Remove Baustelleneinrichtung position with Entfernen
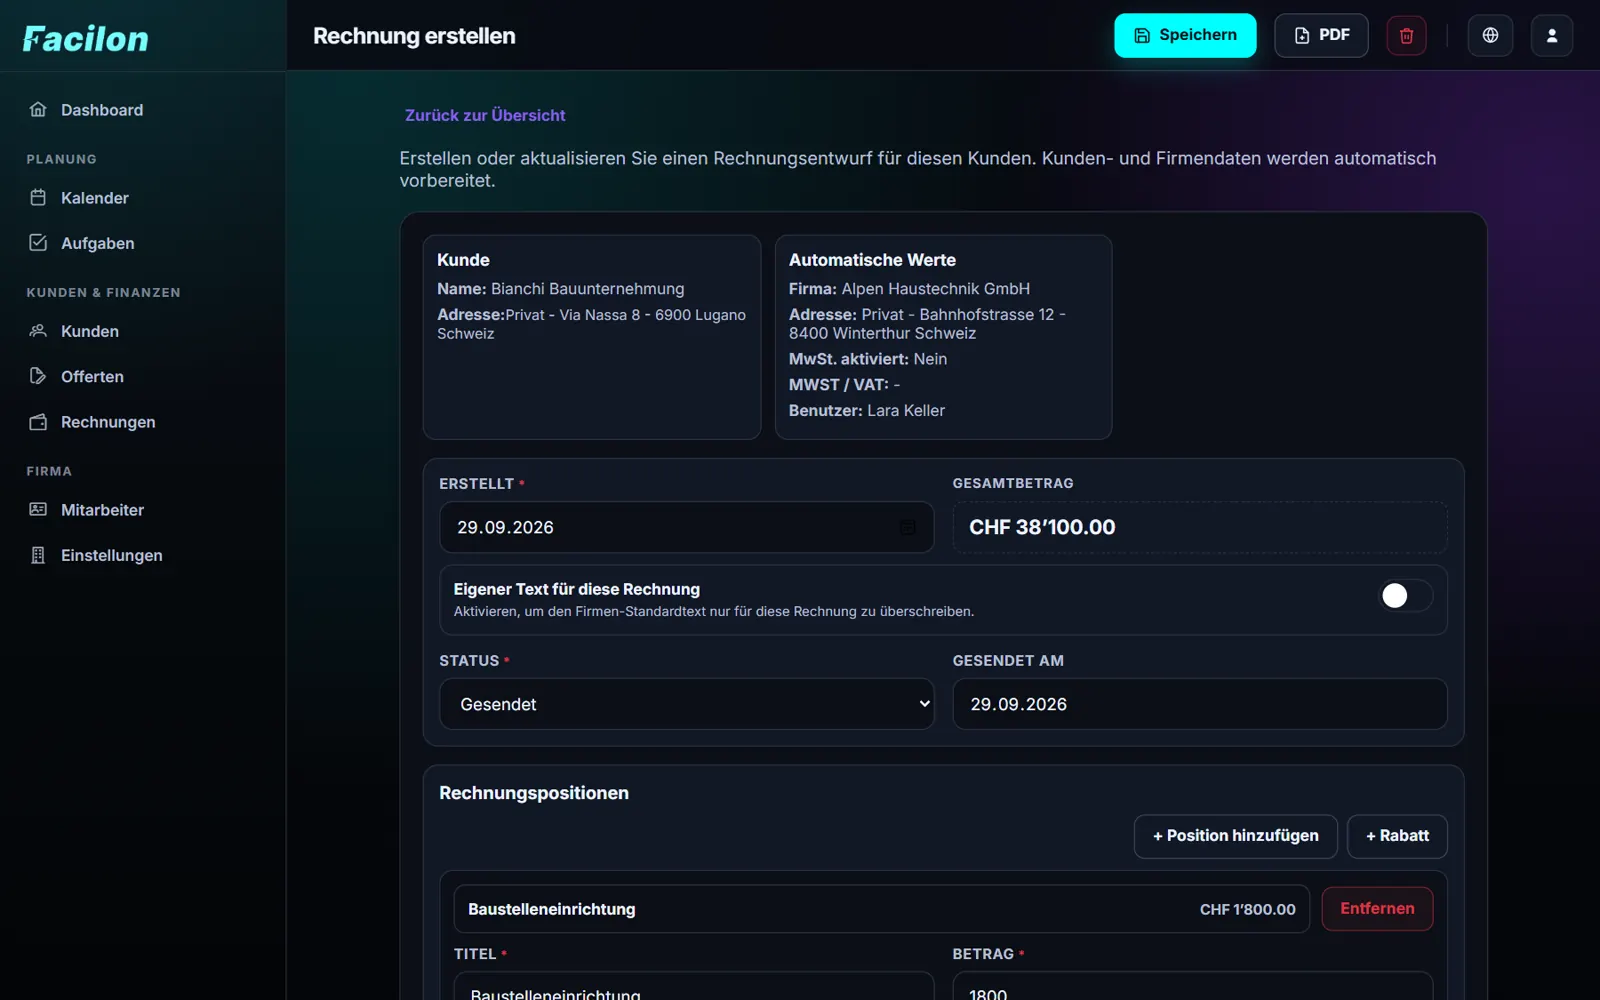The height and width of the screenshot is (1000, 1600). (1377, 909)
